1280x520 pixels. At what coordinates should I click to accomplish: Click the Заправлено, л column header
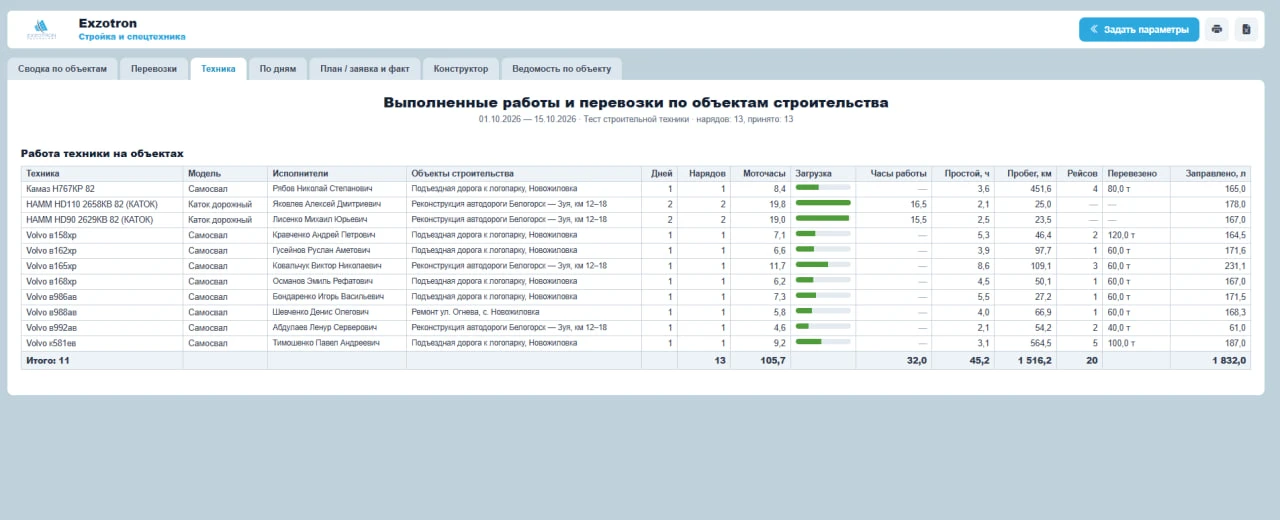[x=1210, y=173]
